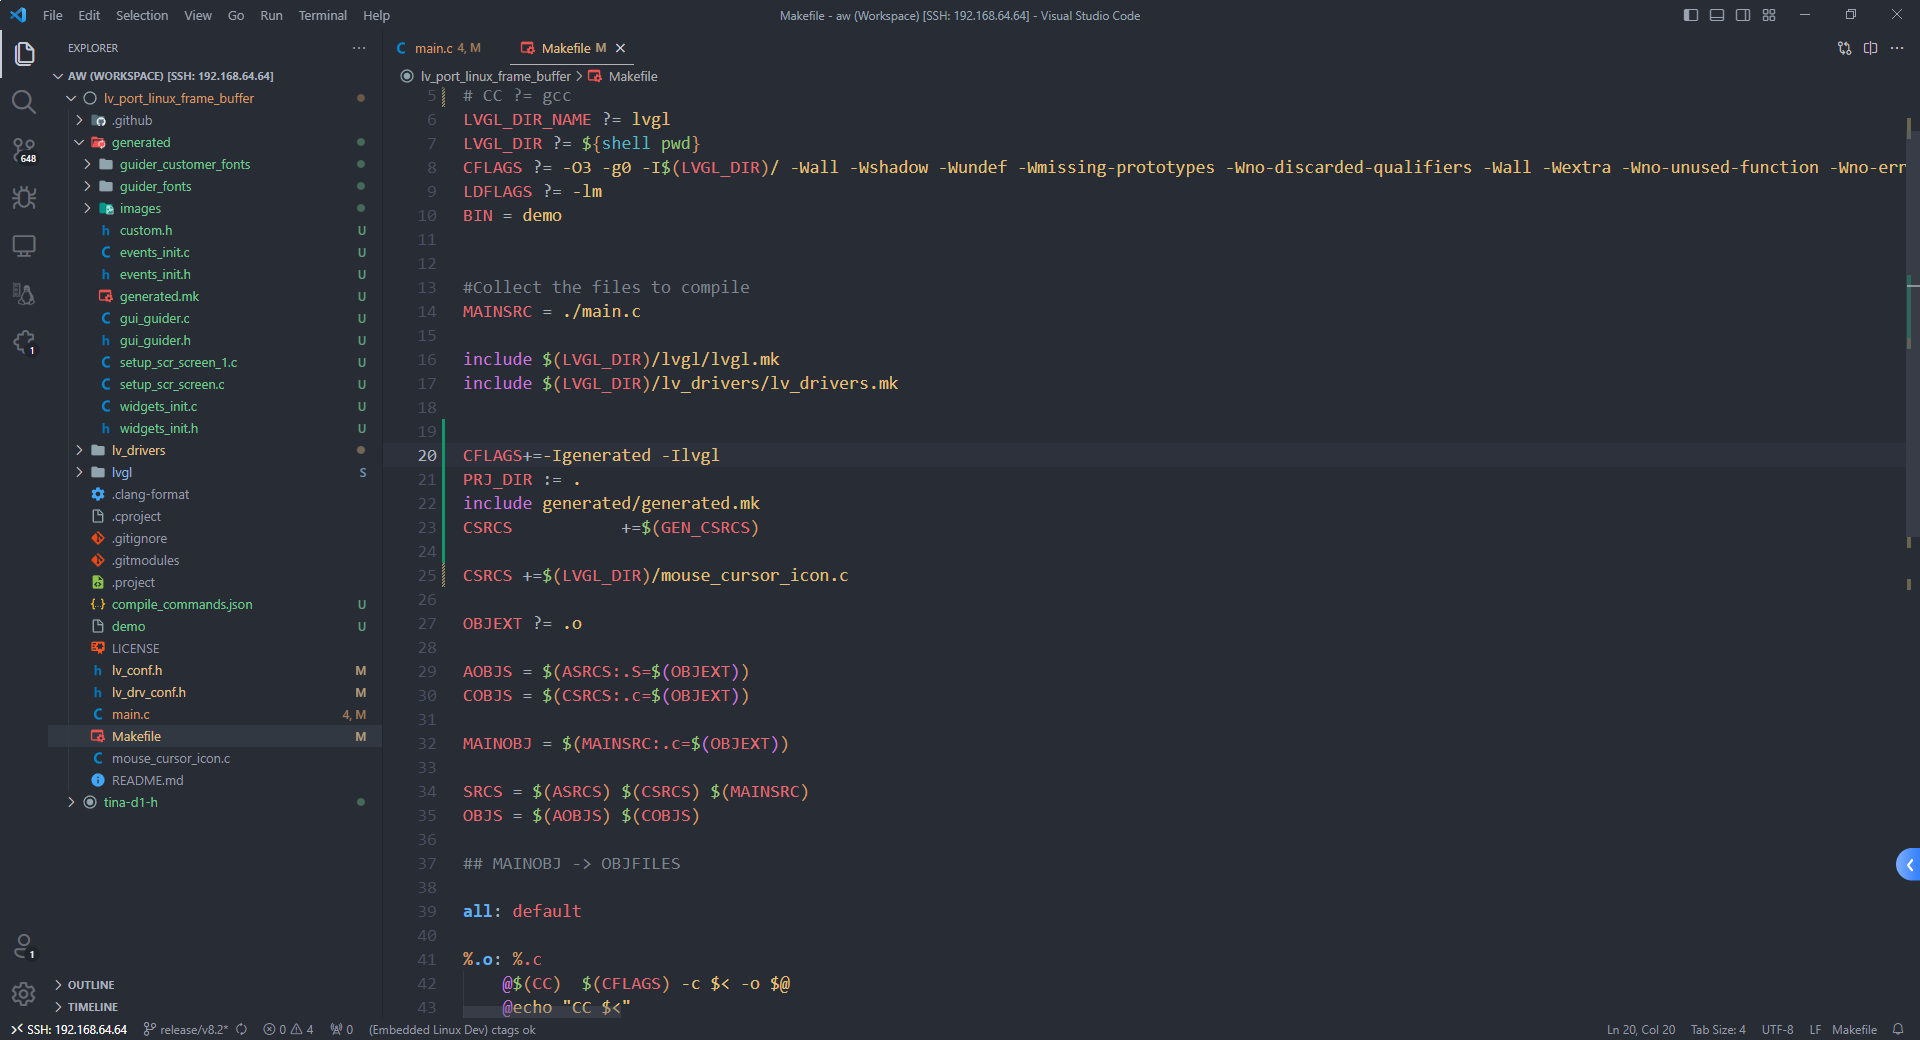Open README.md file
Image resolution: width=1920 pixels, height=1040 pixels.
[x=148, y=780]
